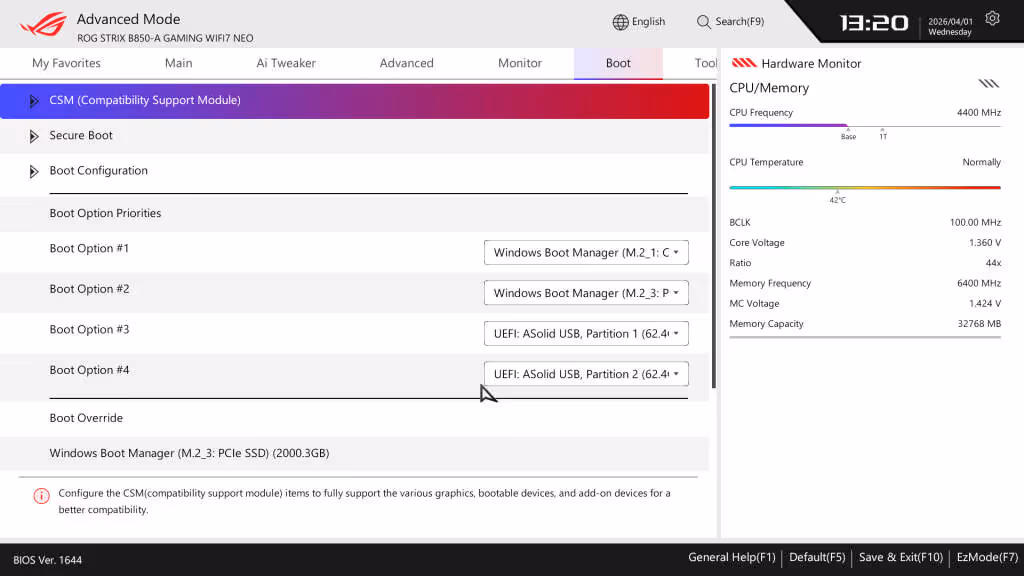1024x576 pixels.
Task: Click the Boot Override heading
Action: [x=86, y=418]
